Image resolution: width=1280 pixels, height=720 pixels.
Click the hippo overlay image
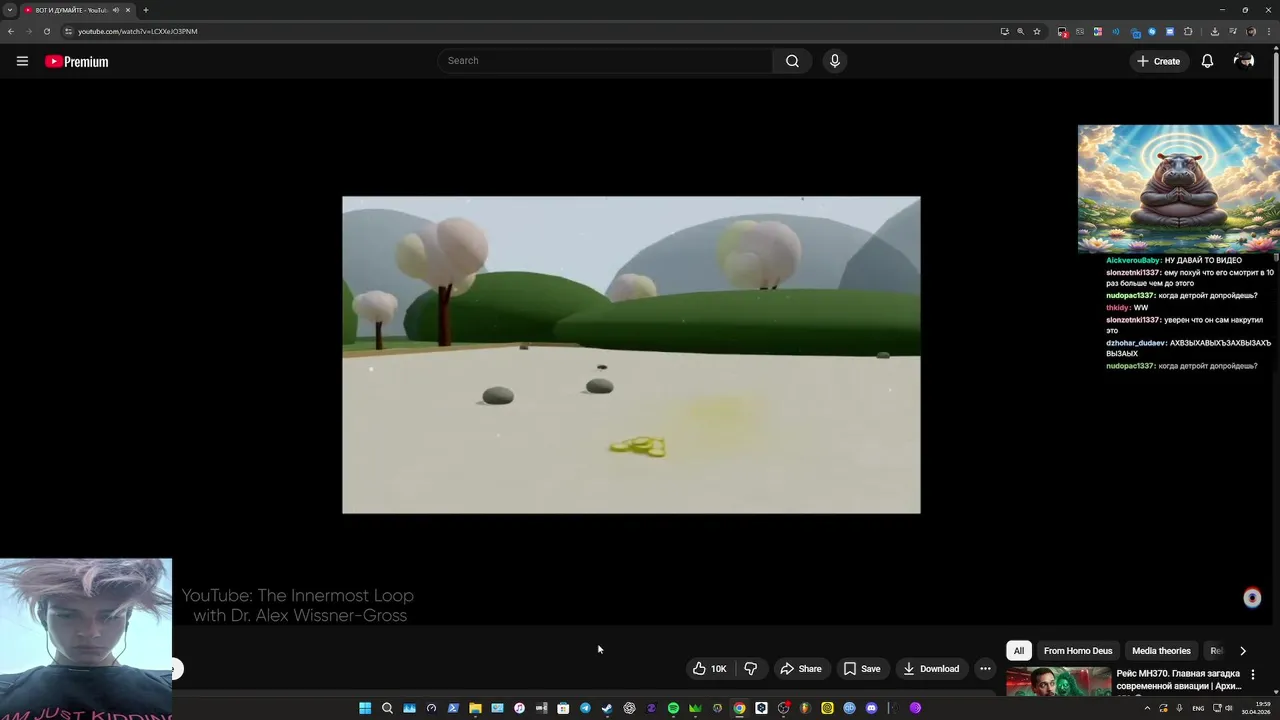(x=1178, y=189)
